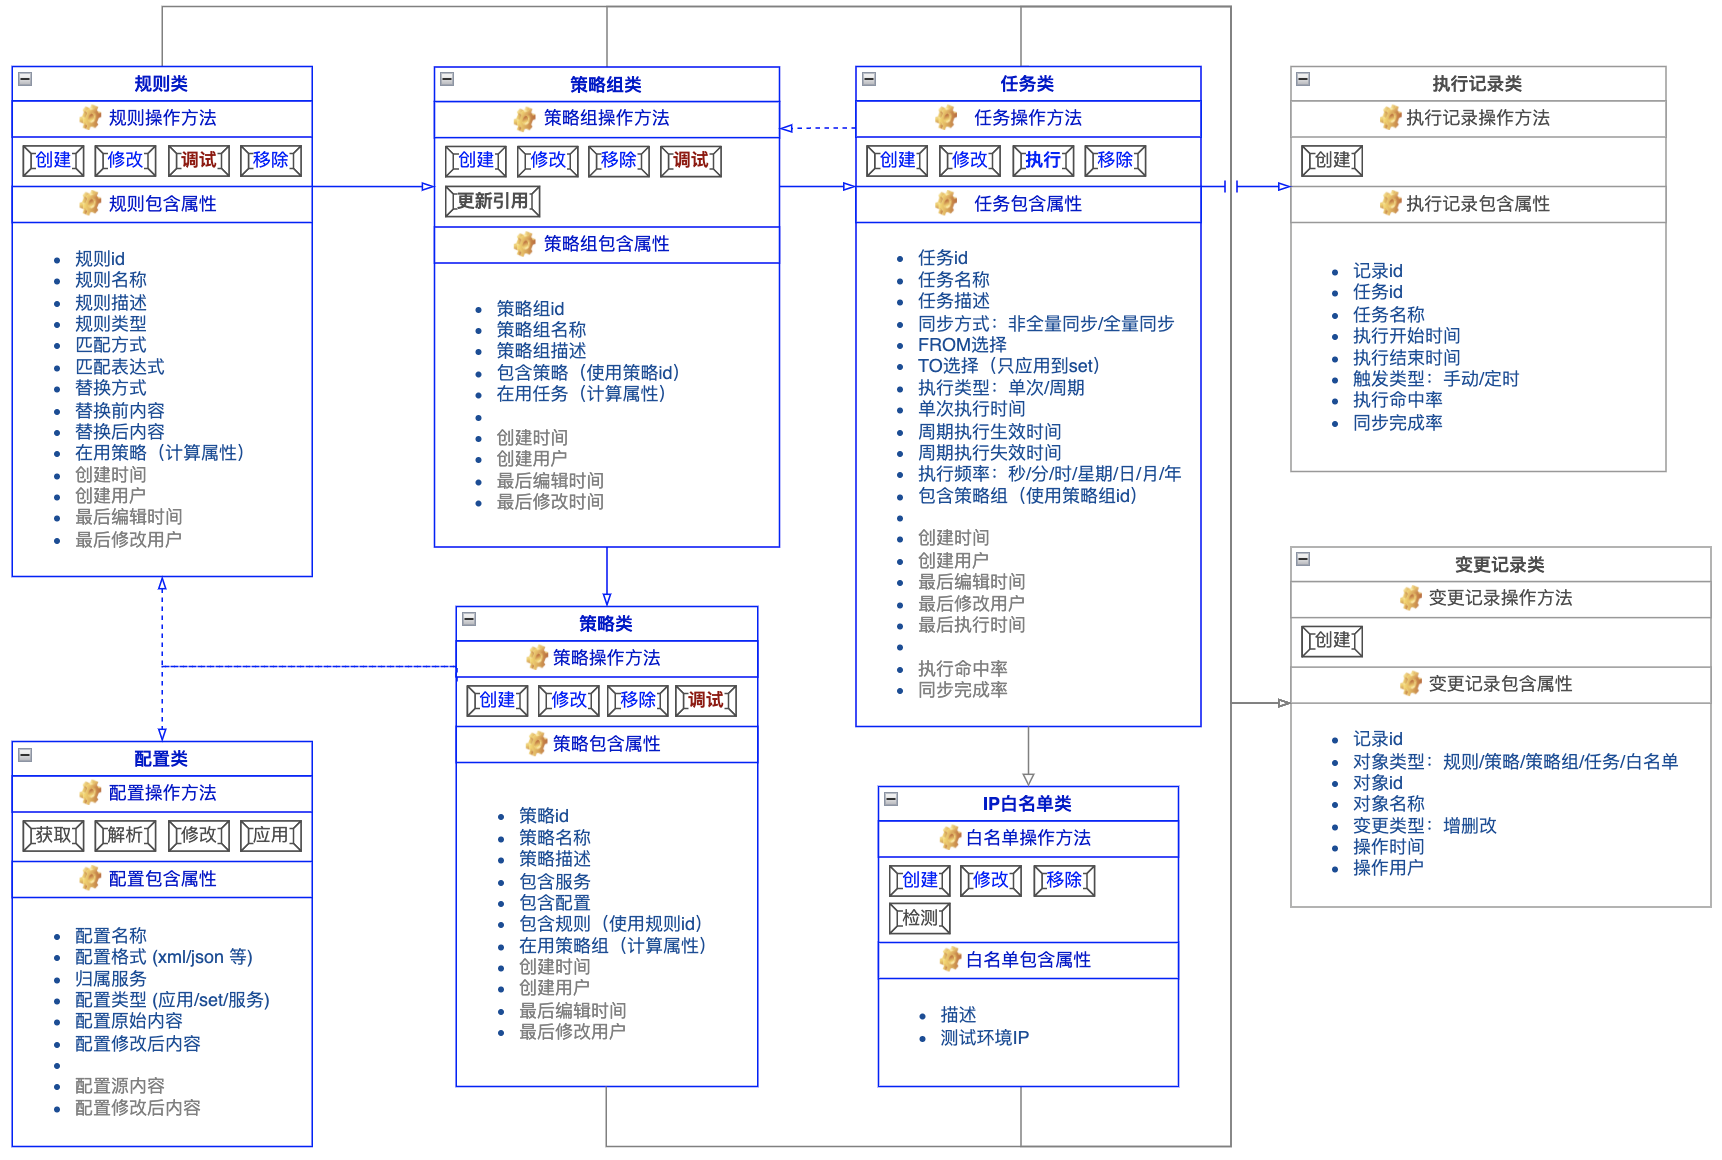
Task: Select the 变更记录类 title header
Action: click(1499, 565)
